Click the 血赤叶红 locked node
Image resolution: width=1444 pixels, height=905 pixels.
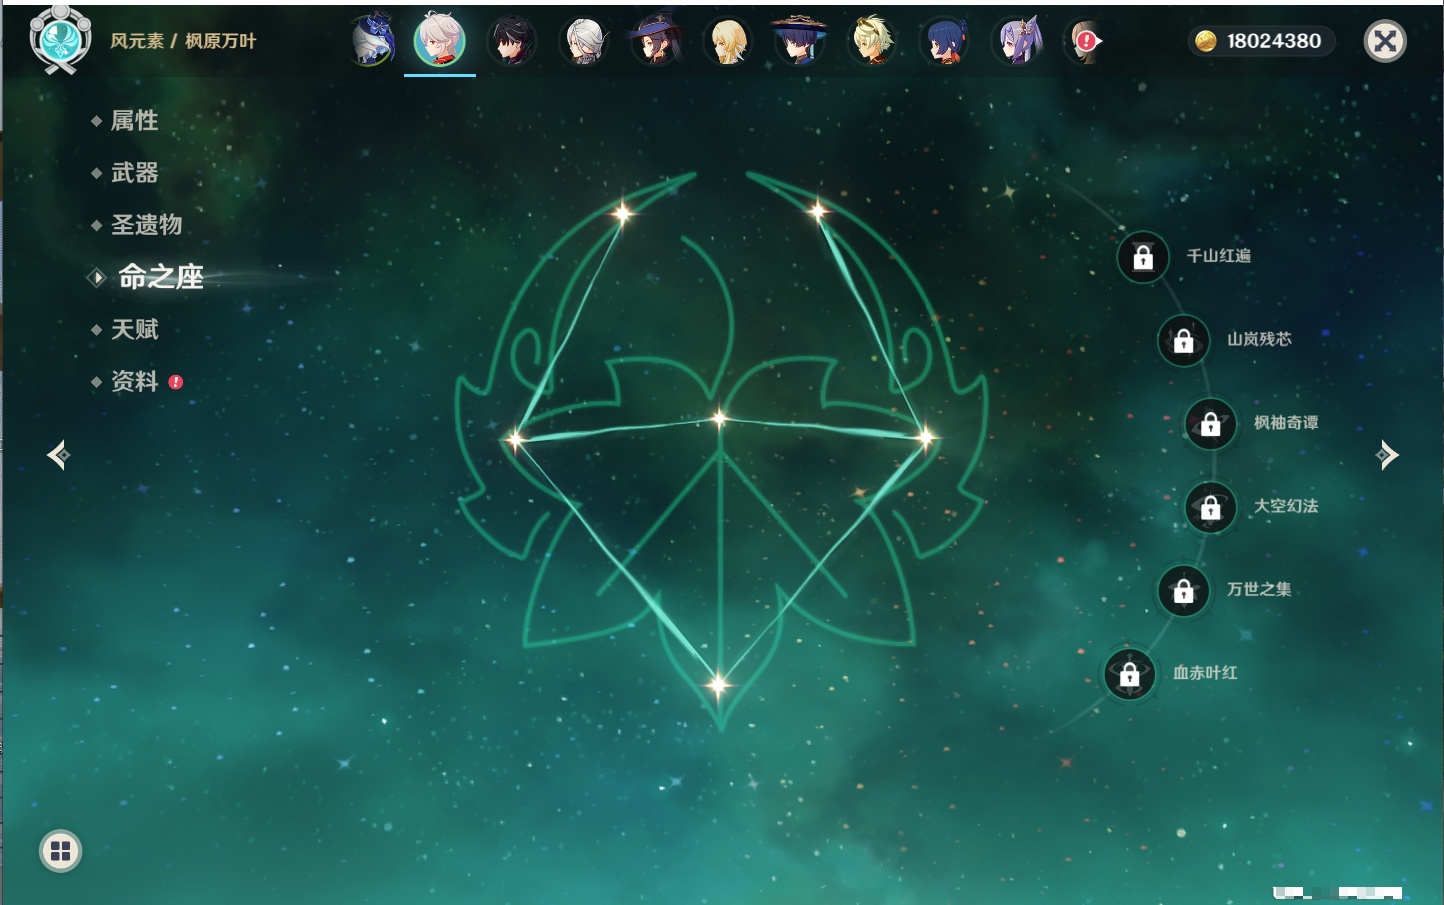pyautogui.click(x=1129, y=674)
